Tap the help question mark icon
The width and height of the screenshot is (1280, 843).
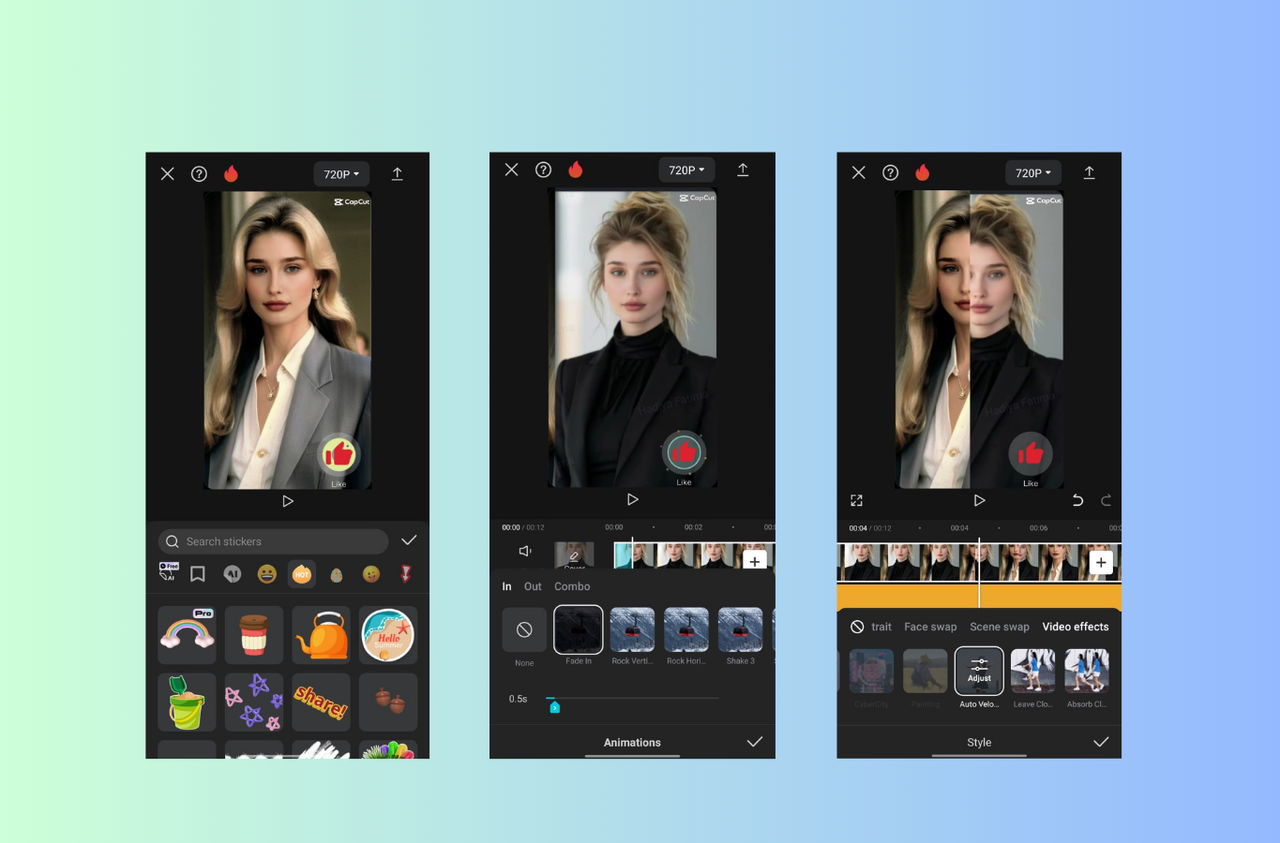(x=199, y=173)
